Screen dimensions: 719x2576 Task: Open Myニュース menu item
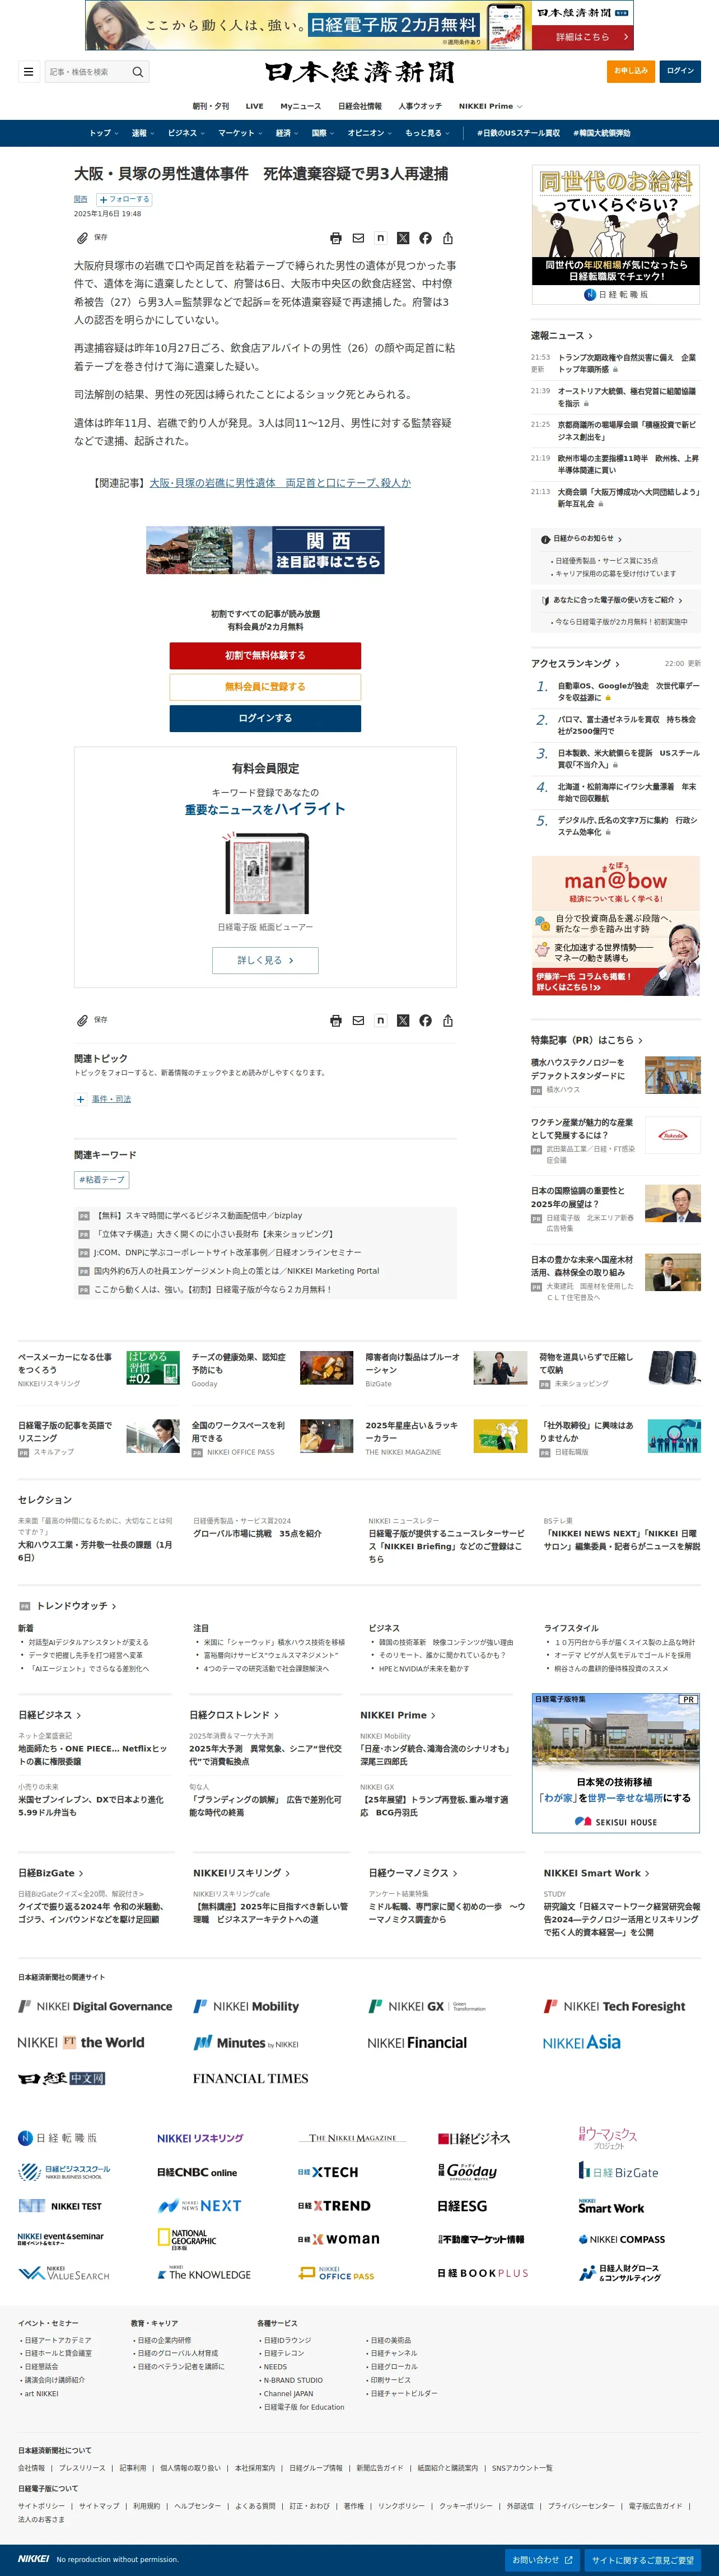click(301, 106)
